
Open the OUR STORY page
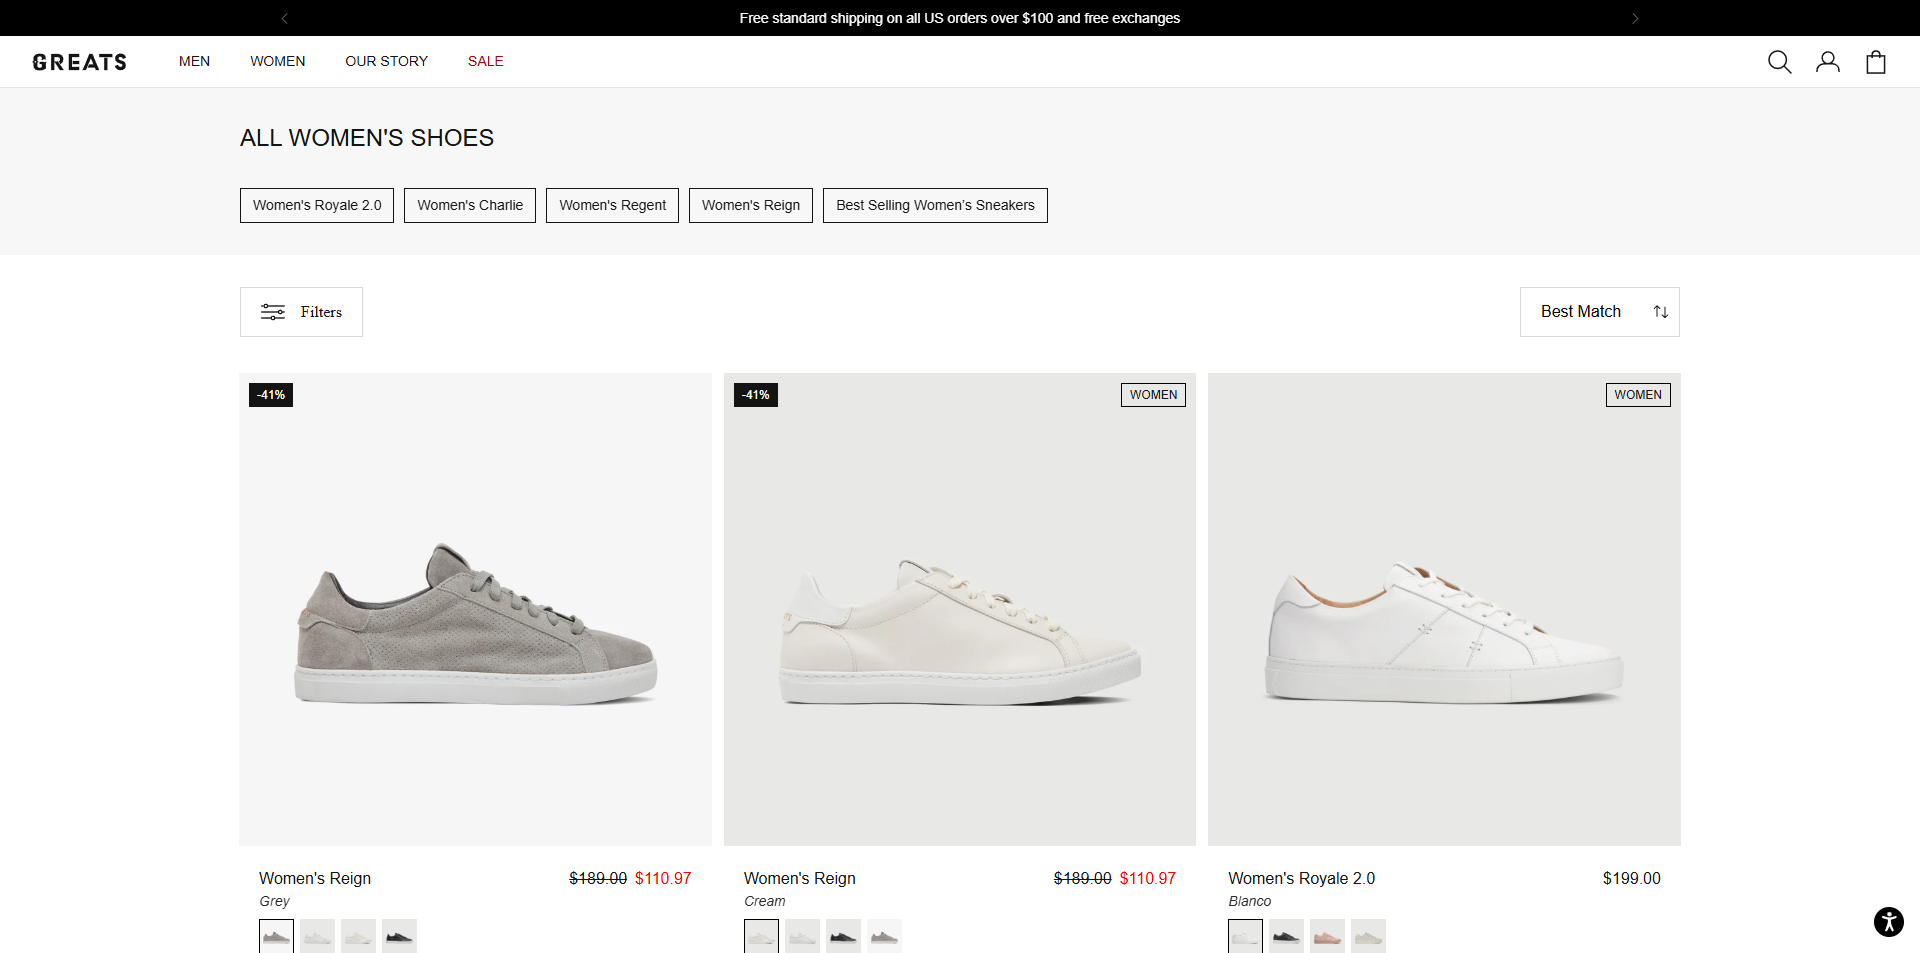click(x=387, y=61)
